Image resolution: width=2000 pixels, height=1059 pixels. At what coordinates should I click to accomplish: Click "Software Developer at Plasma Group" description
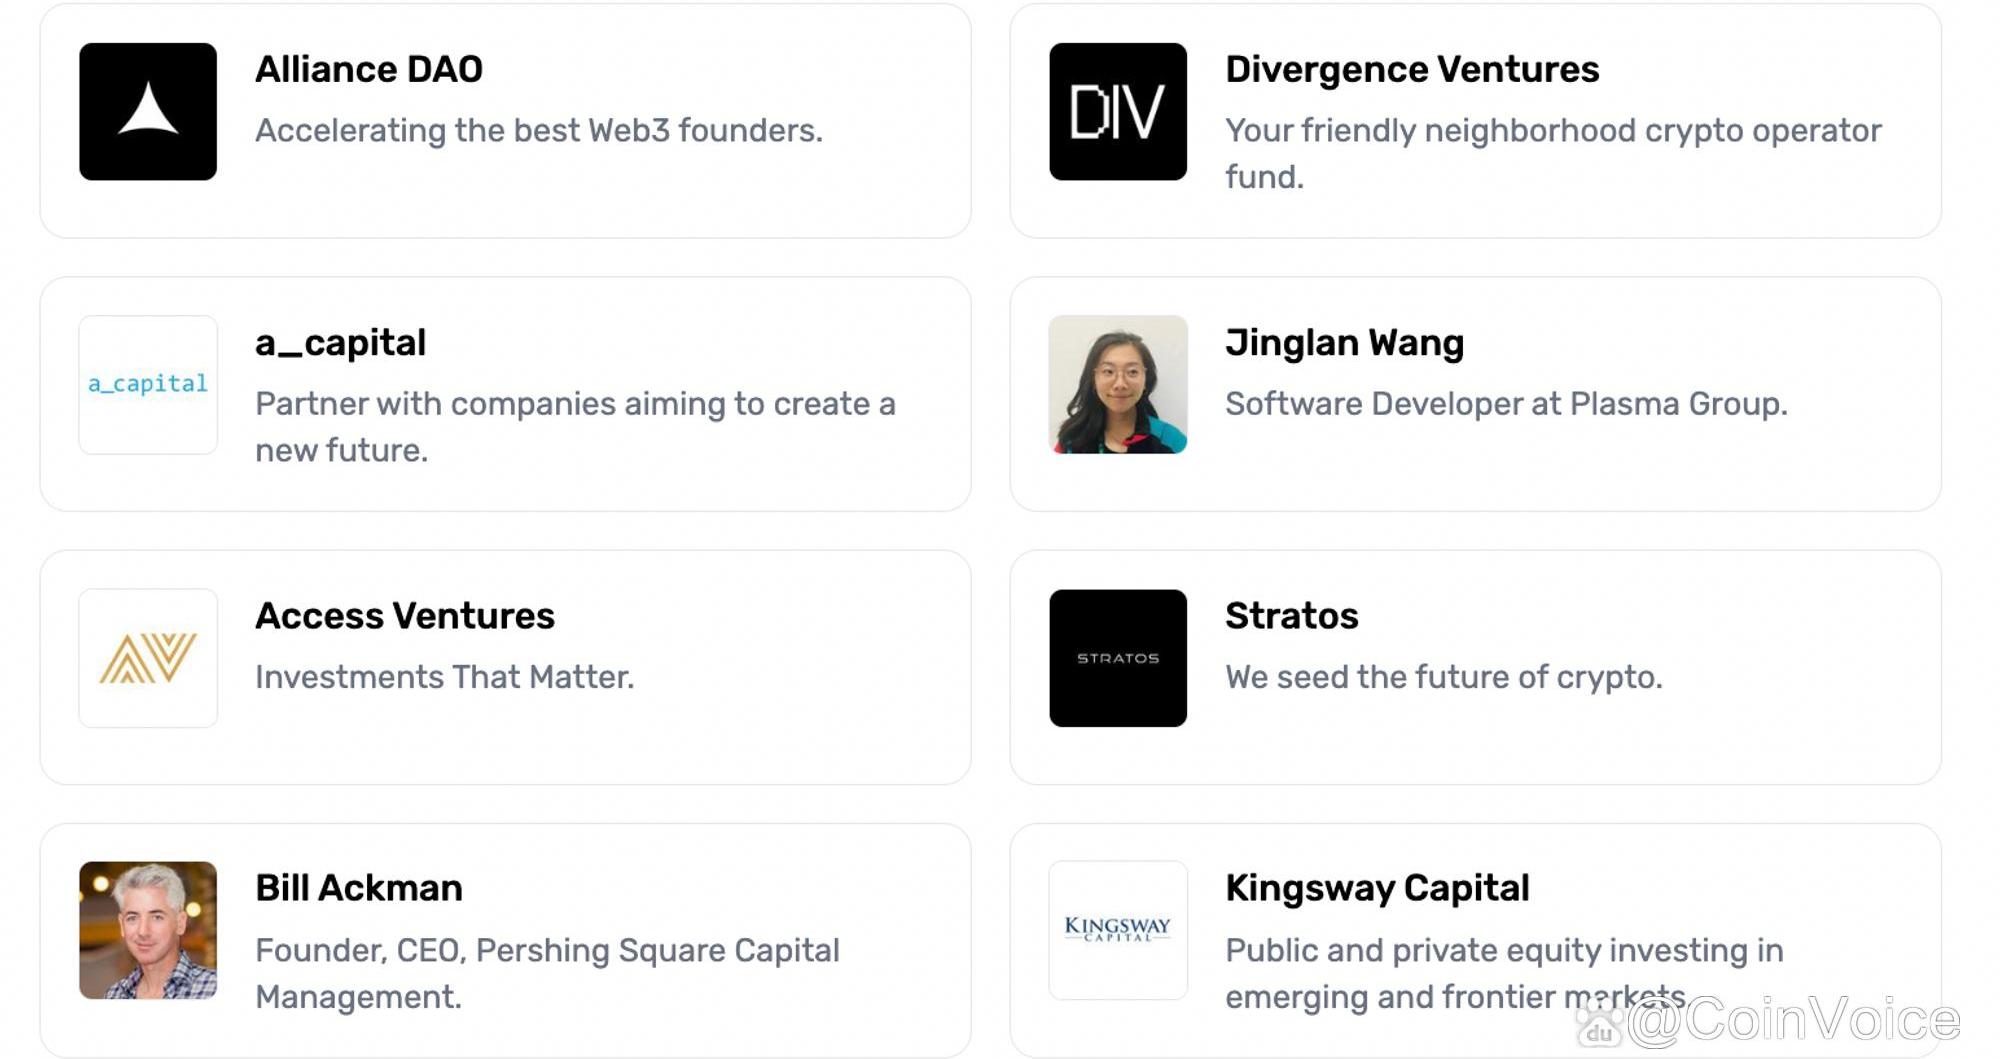[x=1506, y=404]
